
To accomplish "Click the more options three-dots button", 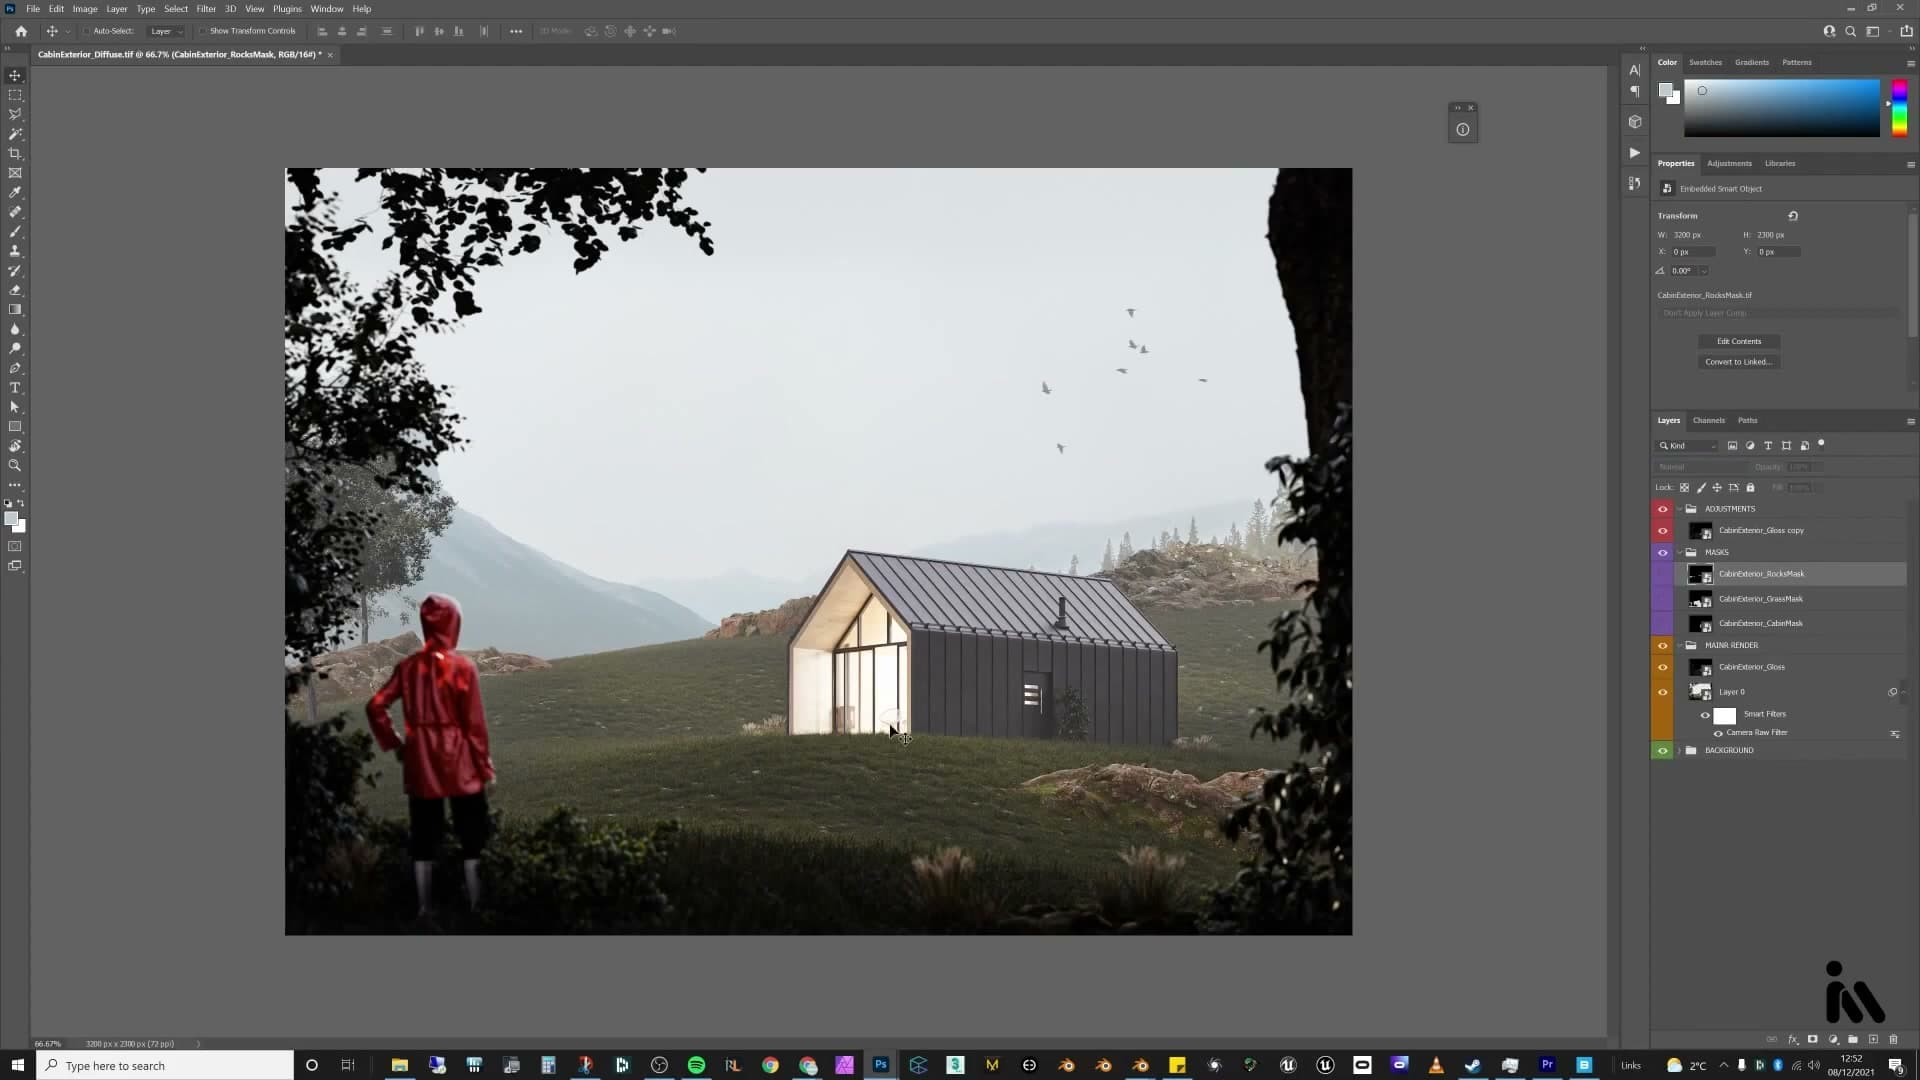I will [x=516, y=31].
